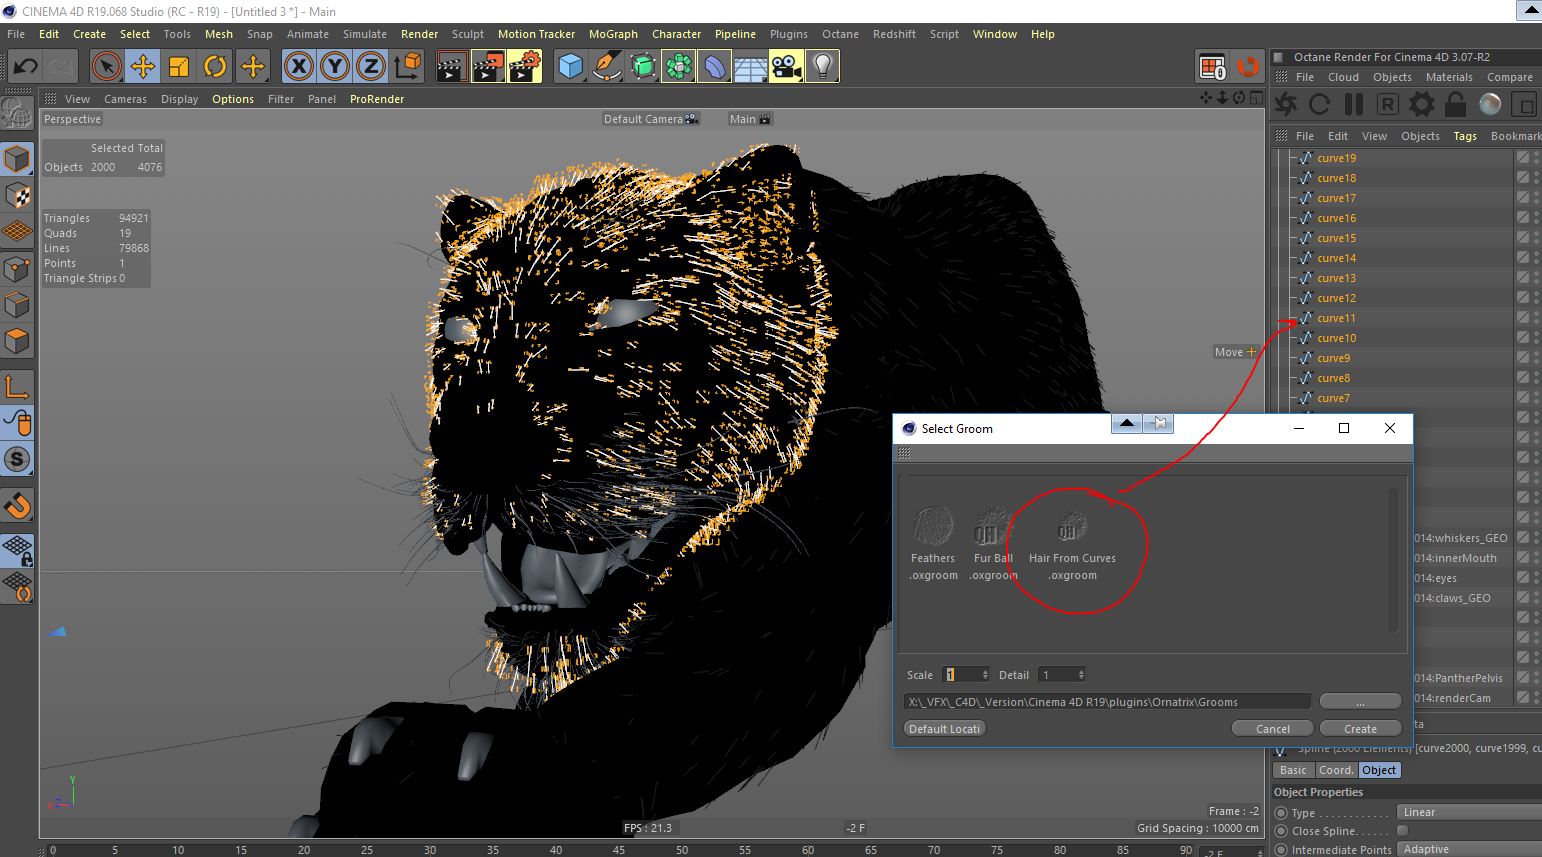Image resolution: width=1542 pixels, height=857 pixels.
Task: Open the spline Type dropdown showing Linear
Action: tap(1468, 812)
